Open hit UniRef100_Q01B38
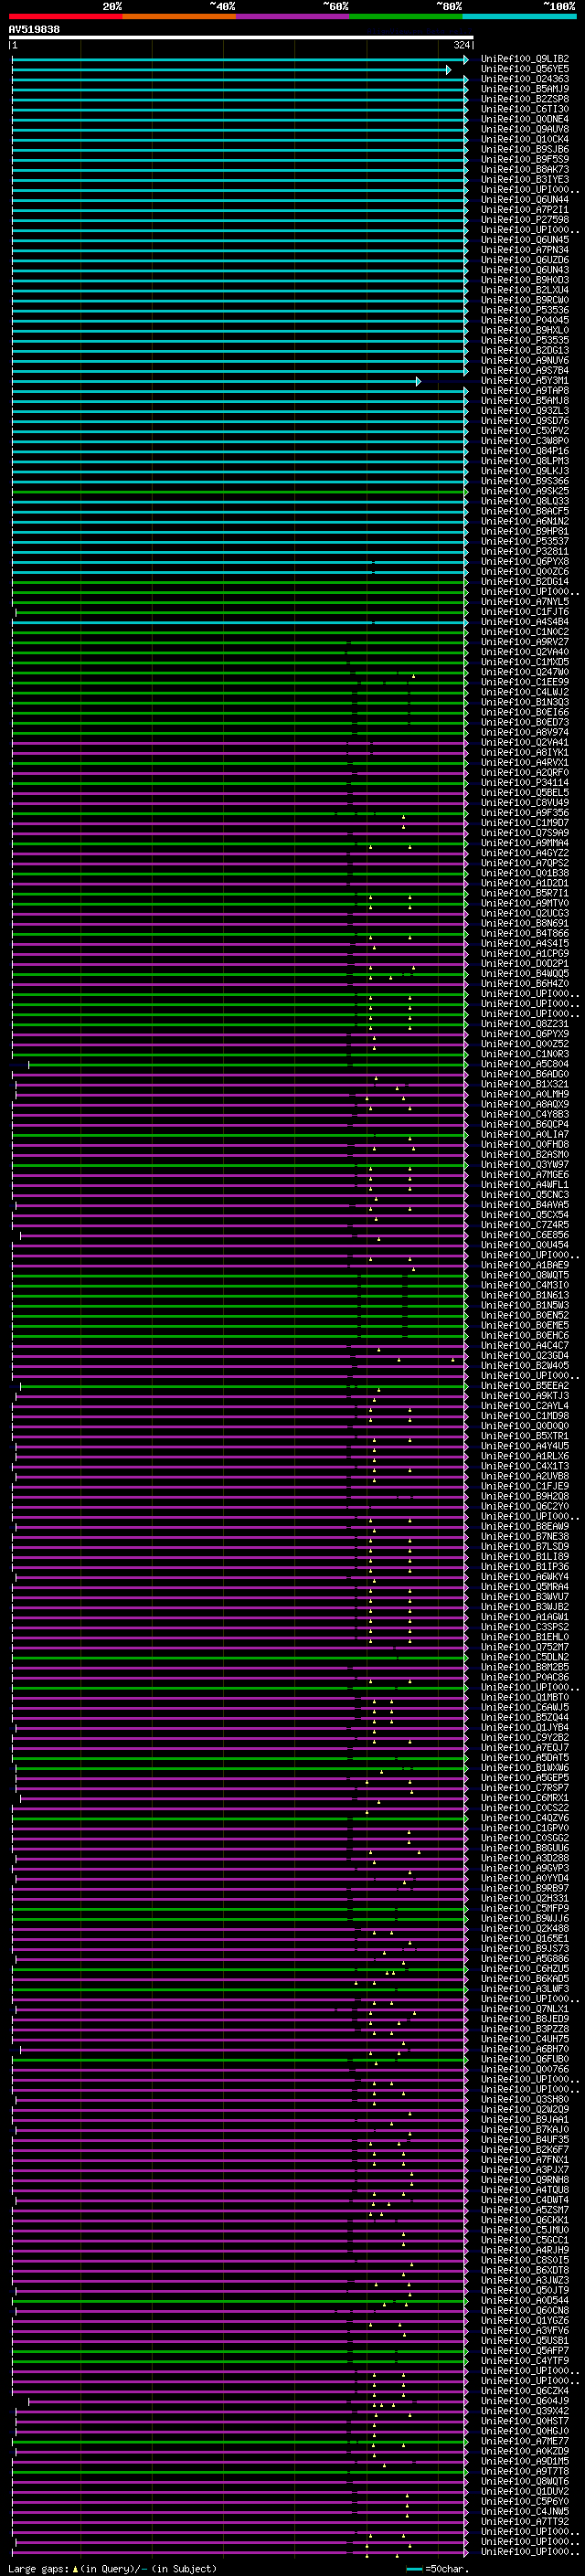 coord(525,873)
